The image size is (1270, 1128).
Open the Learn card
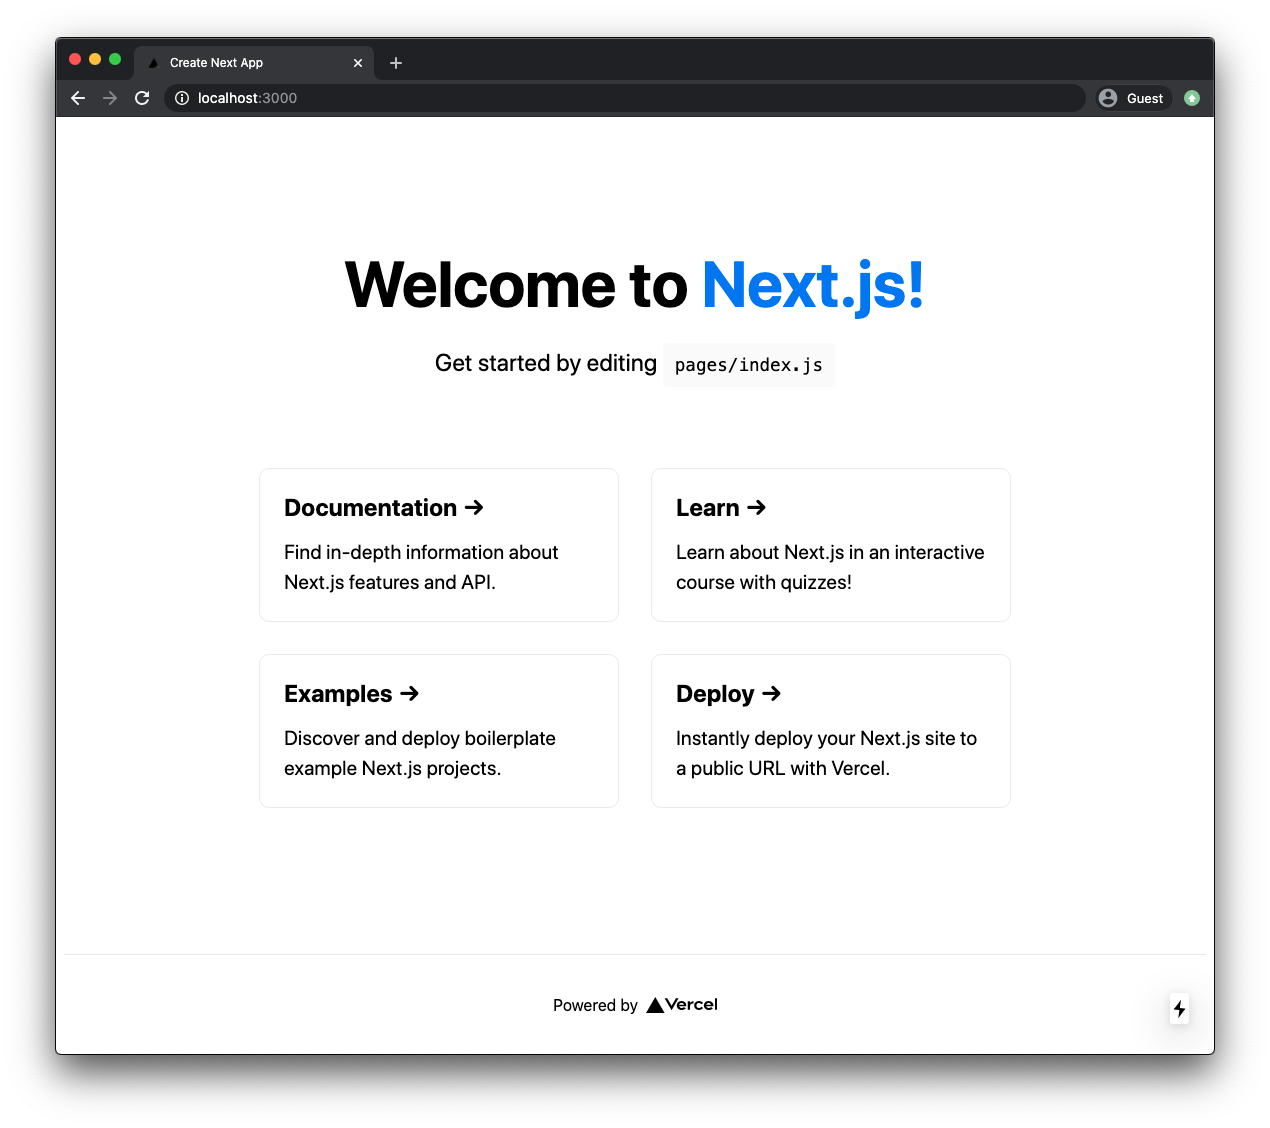830,545
